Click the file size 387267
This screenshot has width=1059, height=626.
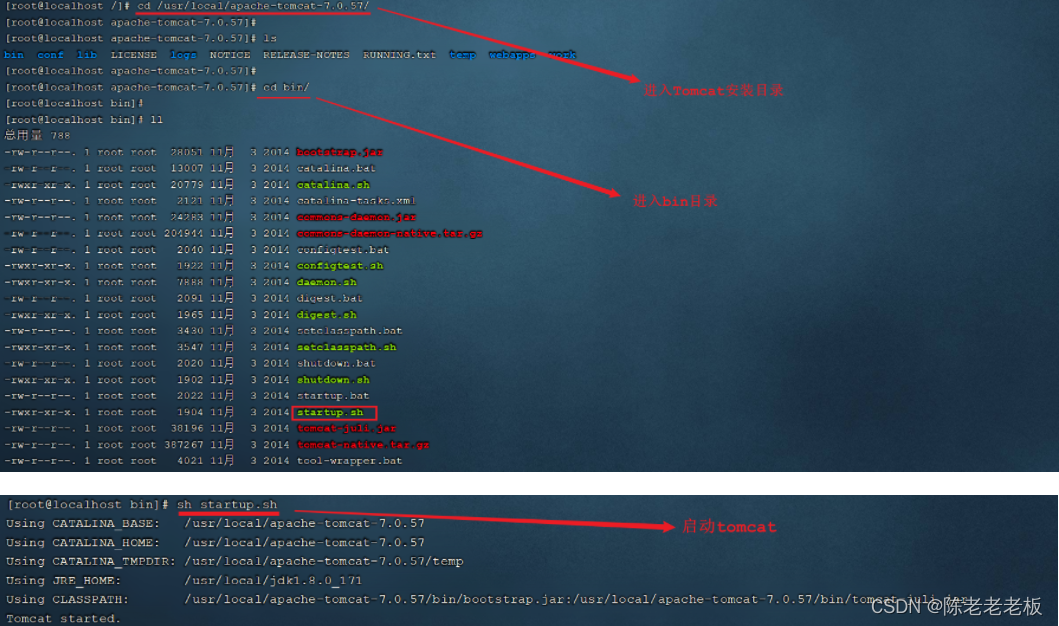pos(183,444)
